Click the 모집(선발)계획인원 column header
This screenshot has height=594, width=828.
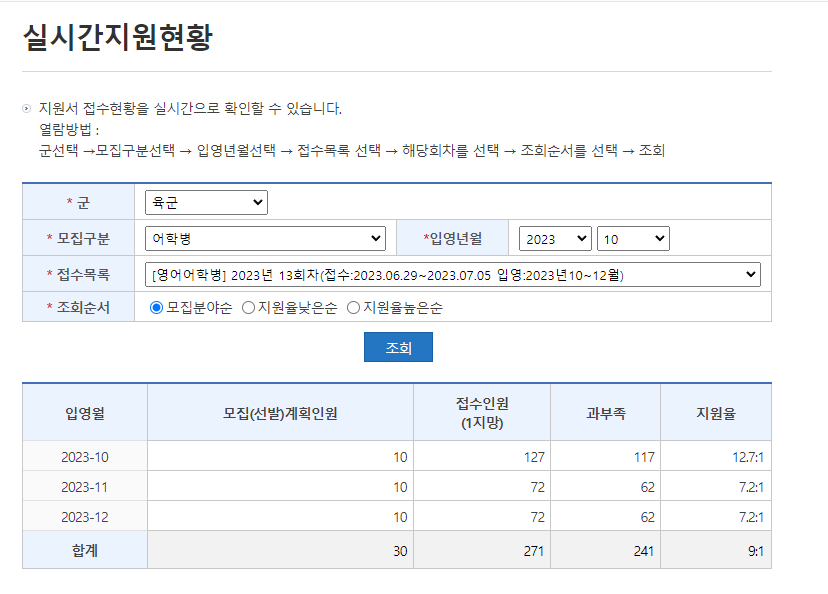pyautogui.click(x=280, y=413)
